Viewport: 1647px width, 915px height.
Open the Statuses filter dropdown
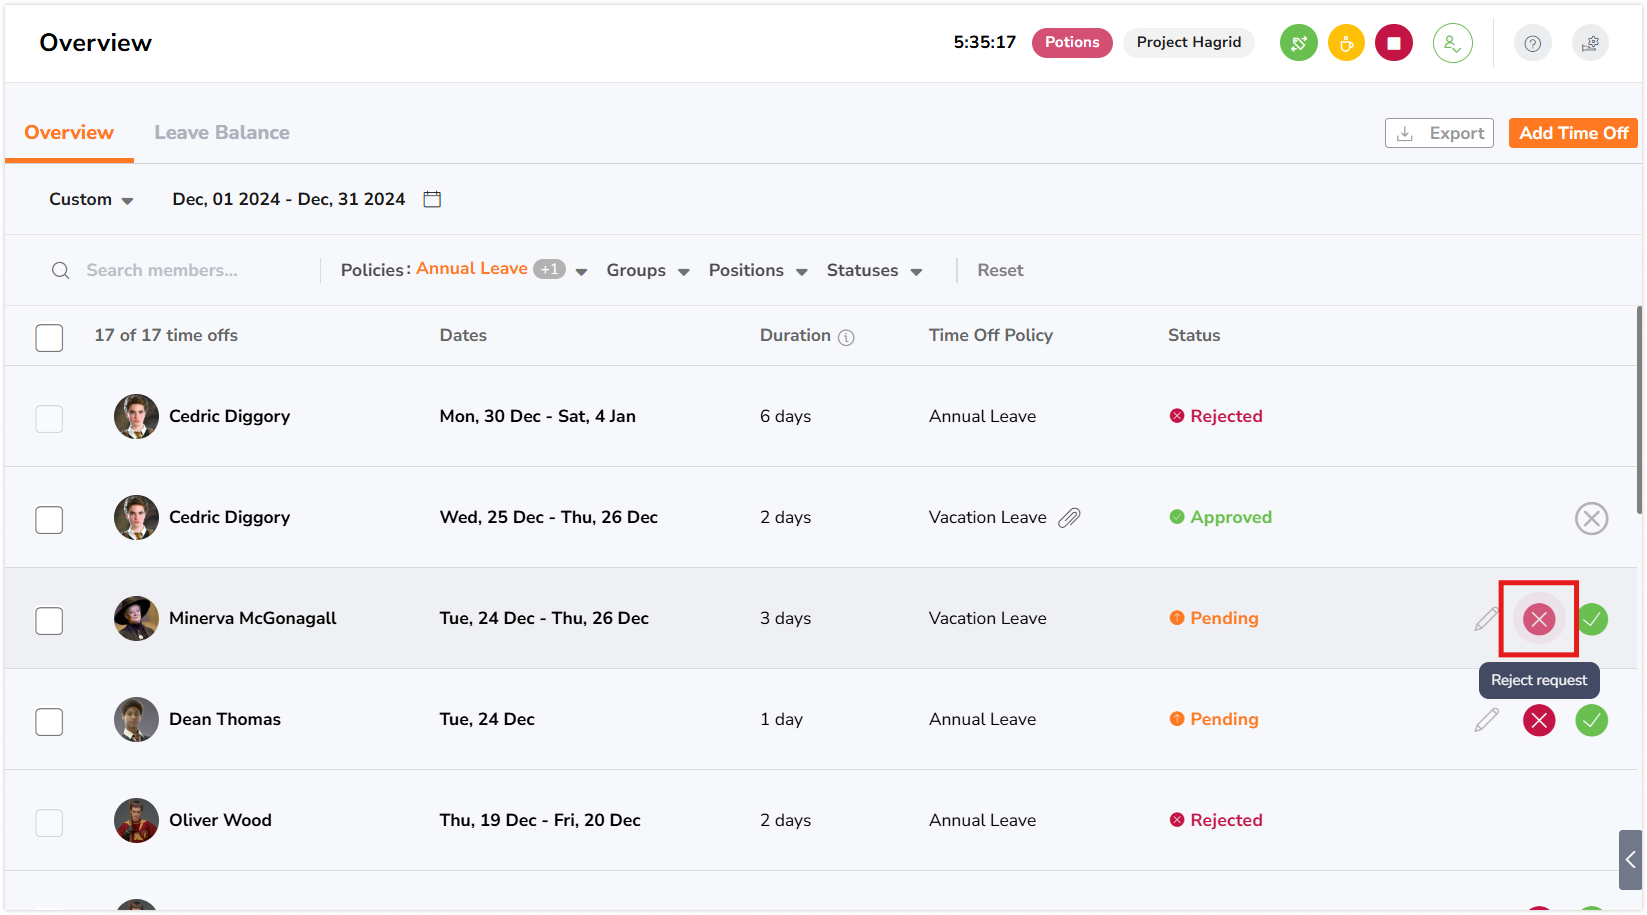873,271
